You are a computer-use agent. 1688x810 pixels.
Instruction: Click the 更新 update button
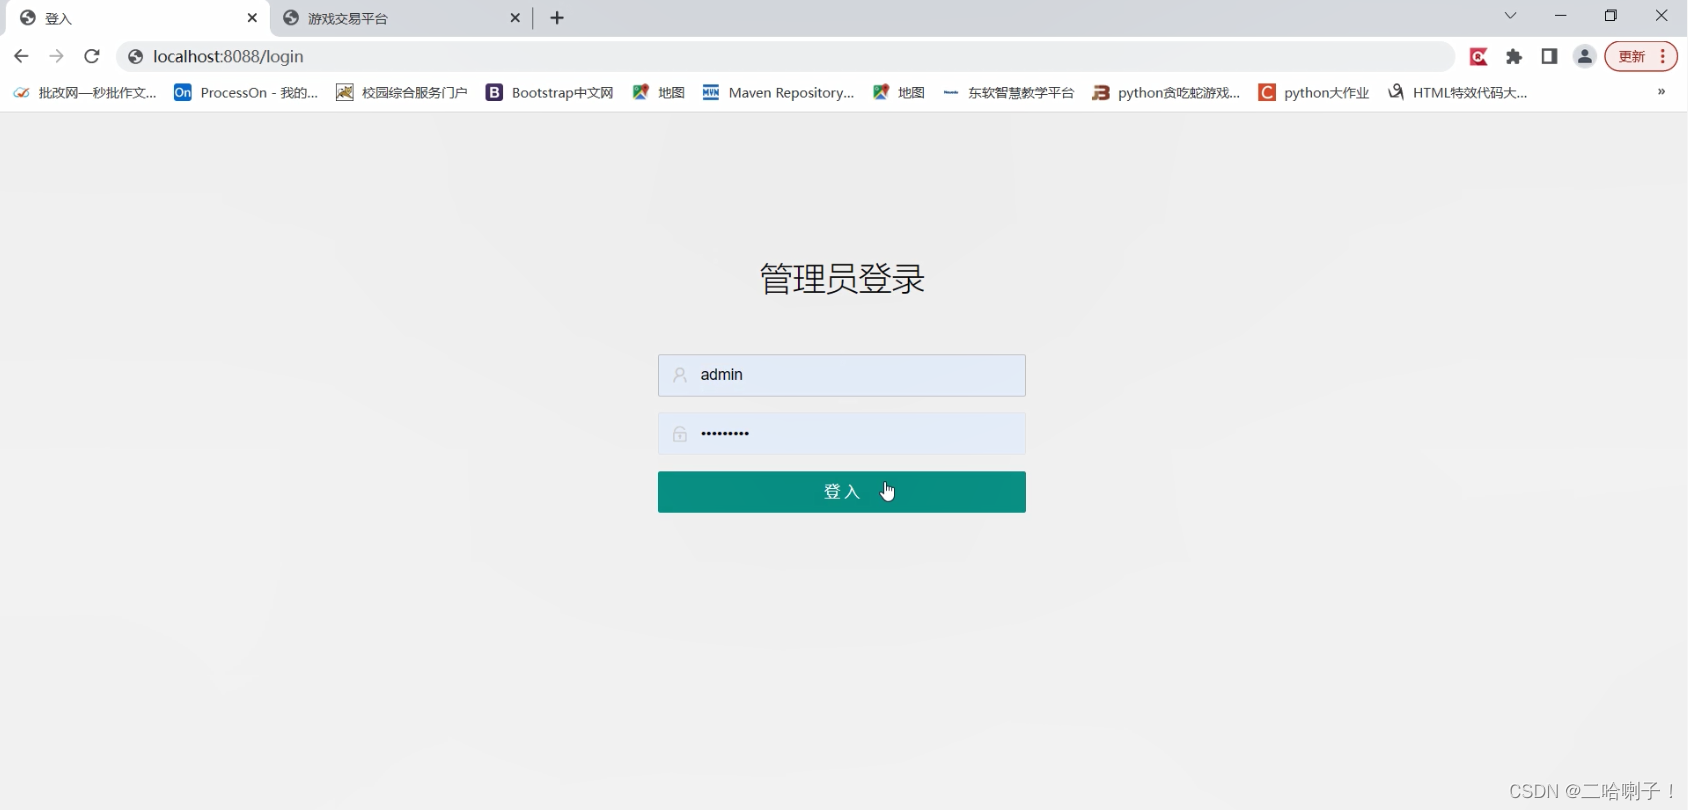coord(1641,57)
